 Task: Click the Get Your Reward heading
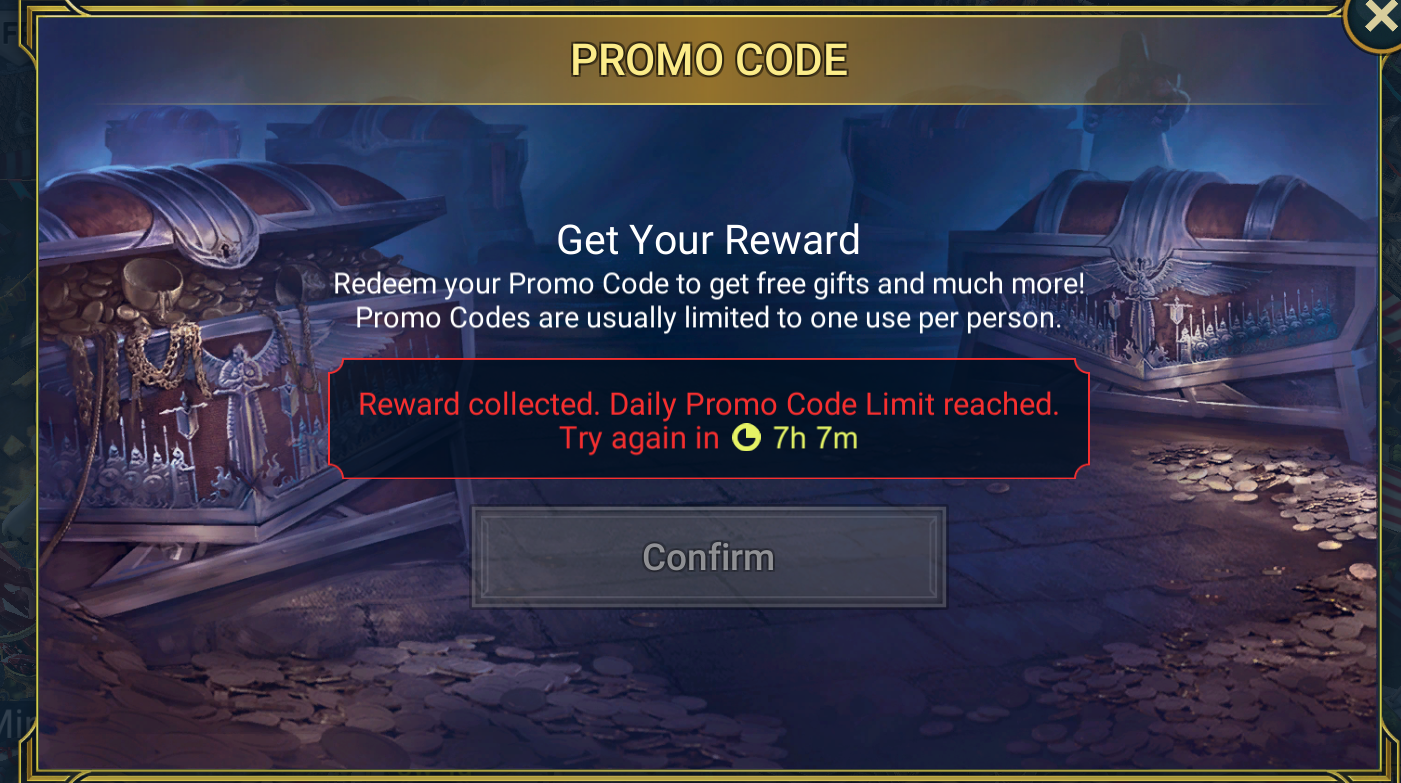pyautogui.click(x=708, y=240)
